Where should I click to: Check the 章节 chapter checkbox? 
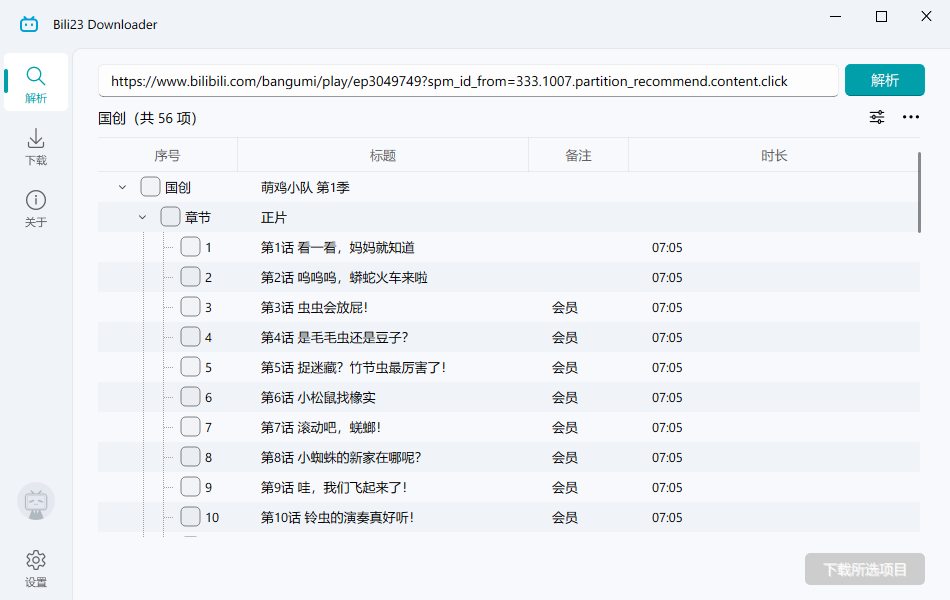(x=168, y=216)
